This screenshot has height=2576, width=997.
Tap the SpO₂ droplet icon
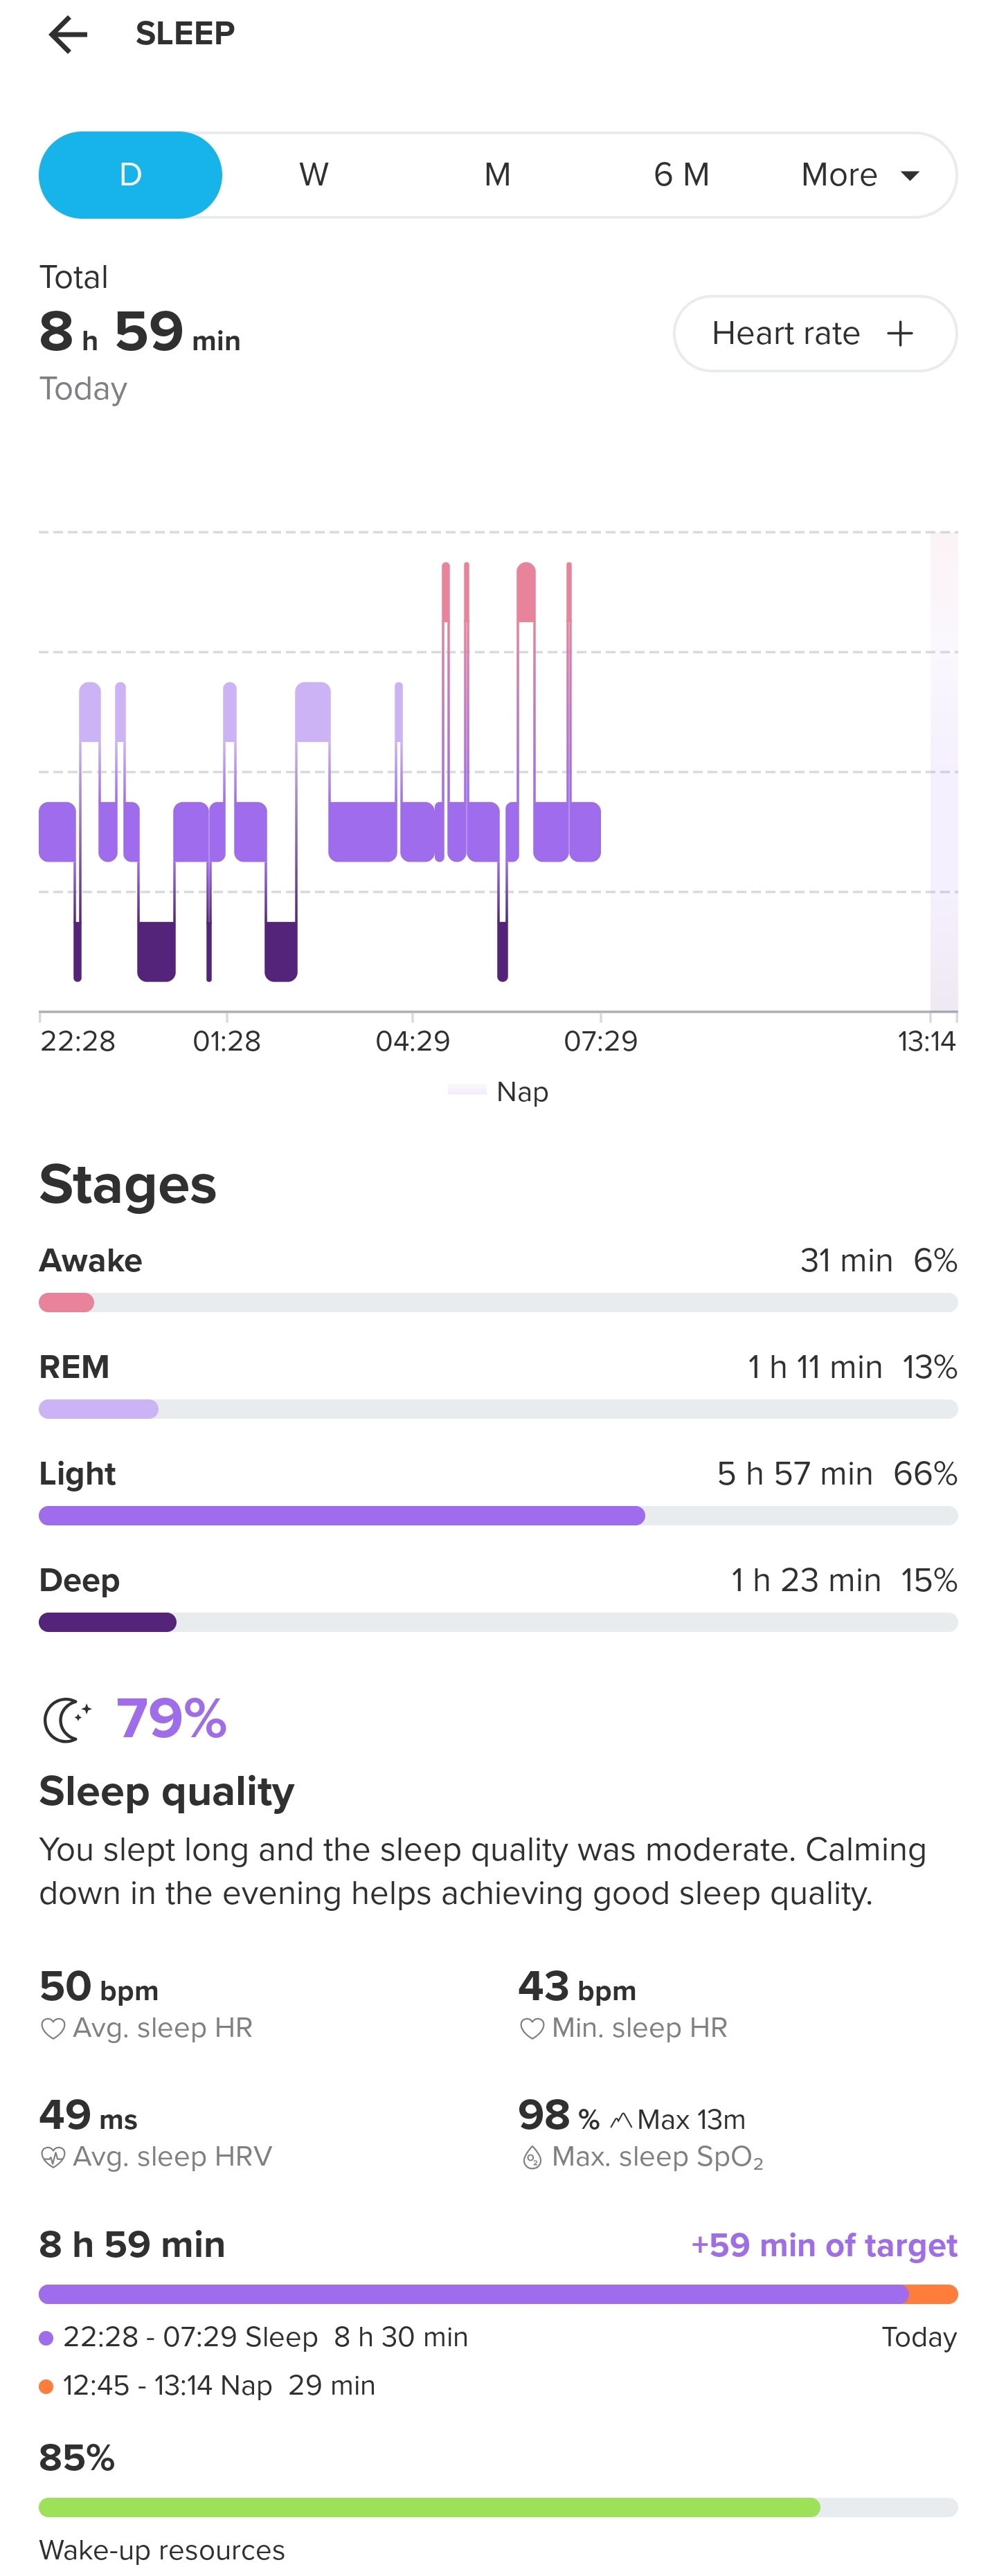coord(532,2158)
